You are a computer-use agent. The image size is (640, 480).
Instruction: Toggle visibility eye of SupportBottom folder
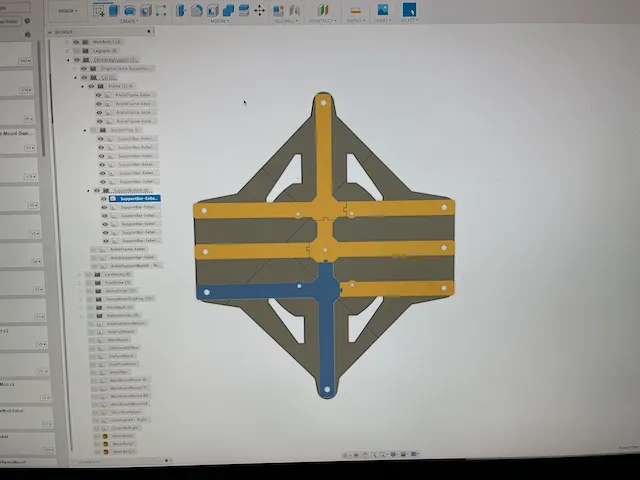coord(97,191)
